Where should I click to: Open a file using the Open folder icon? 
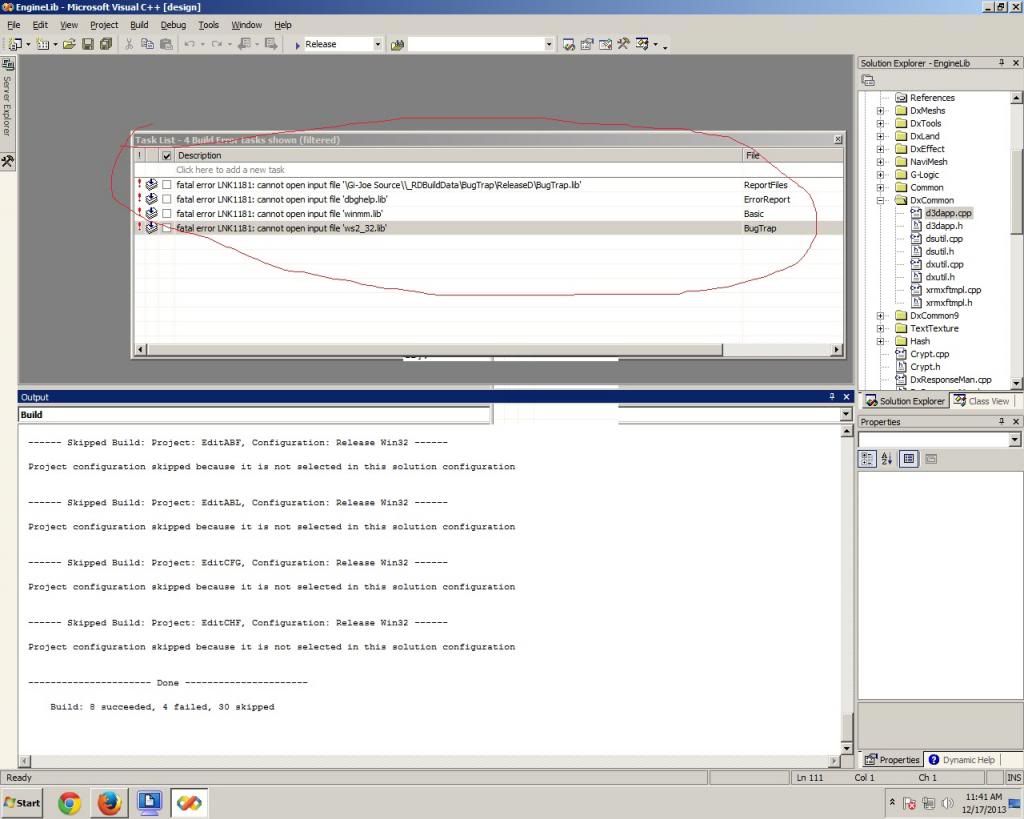point(67,43)
